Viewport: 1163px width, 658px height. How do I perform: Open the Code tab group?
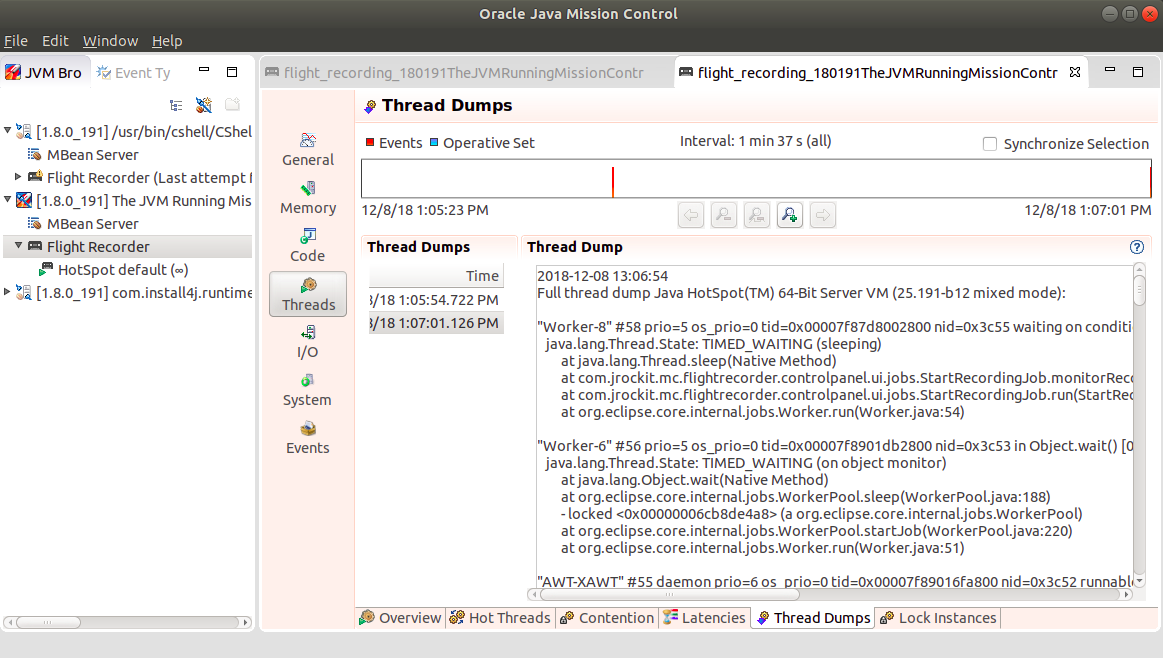pos(308,246)
